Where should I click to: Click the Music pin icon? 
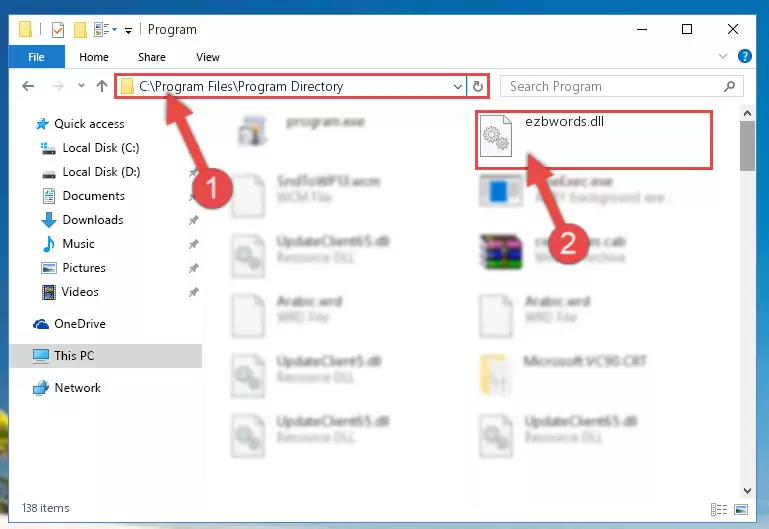194,244
